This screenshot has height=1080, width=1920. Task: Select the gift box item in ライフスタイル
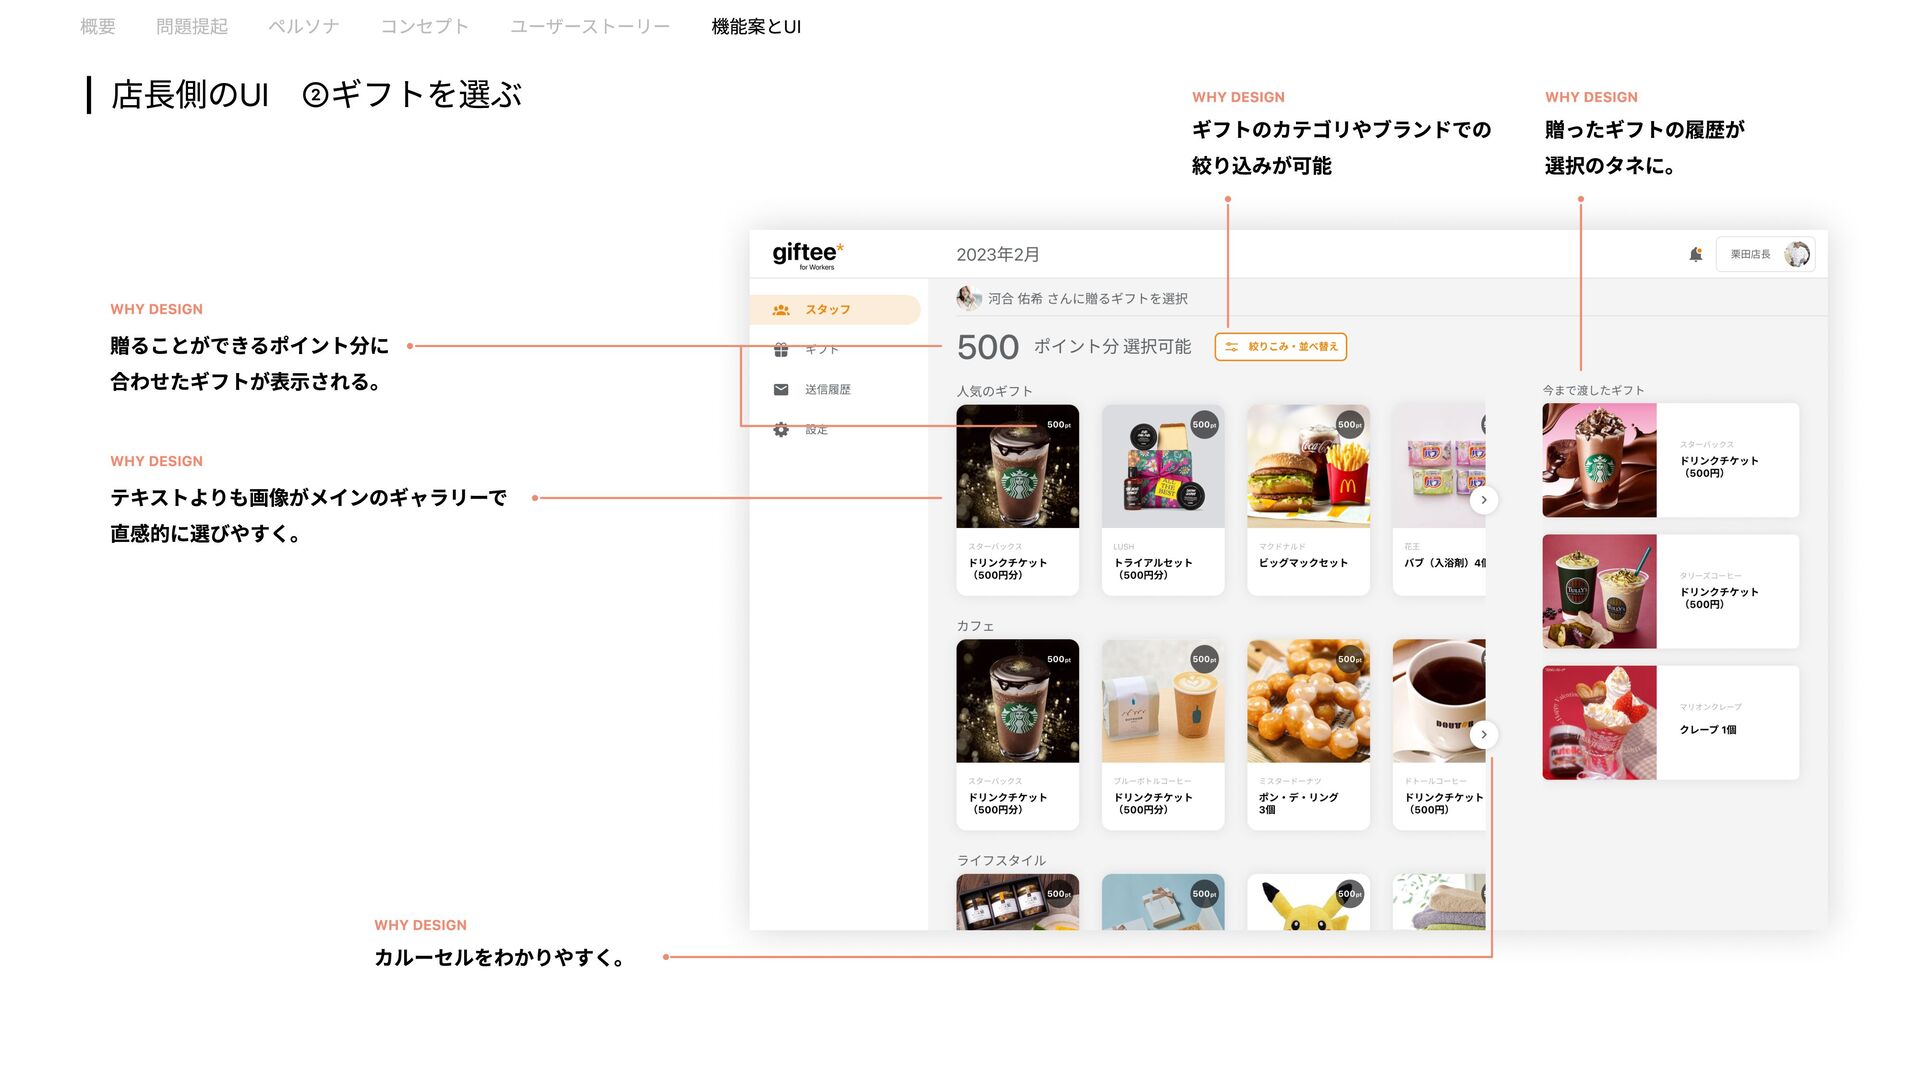[1163, 902]
